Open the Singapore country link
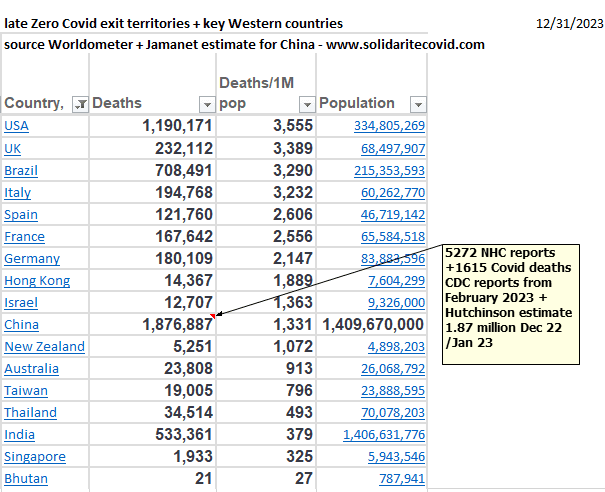Viewport: 605px width, 492px height. coord(35,456)
